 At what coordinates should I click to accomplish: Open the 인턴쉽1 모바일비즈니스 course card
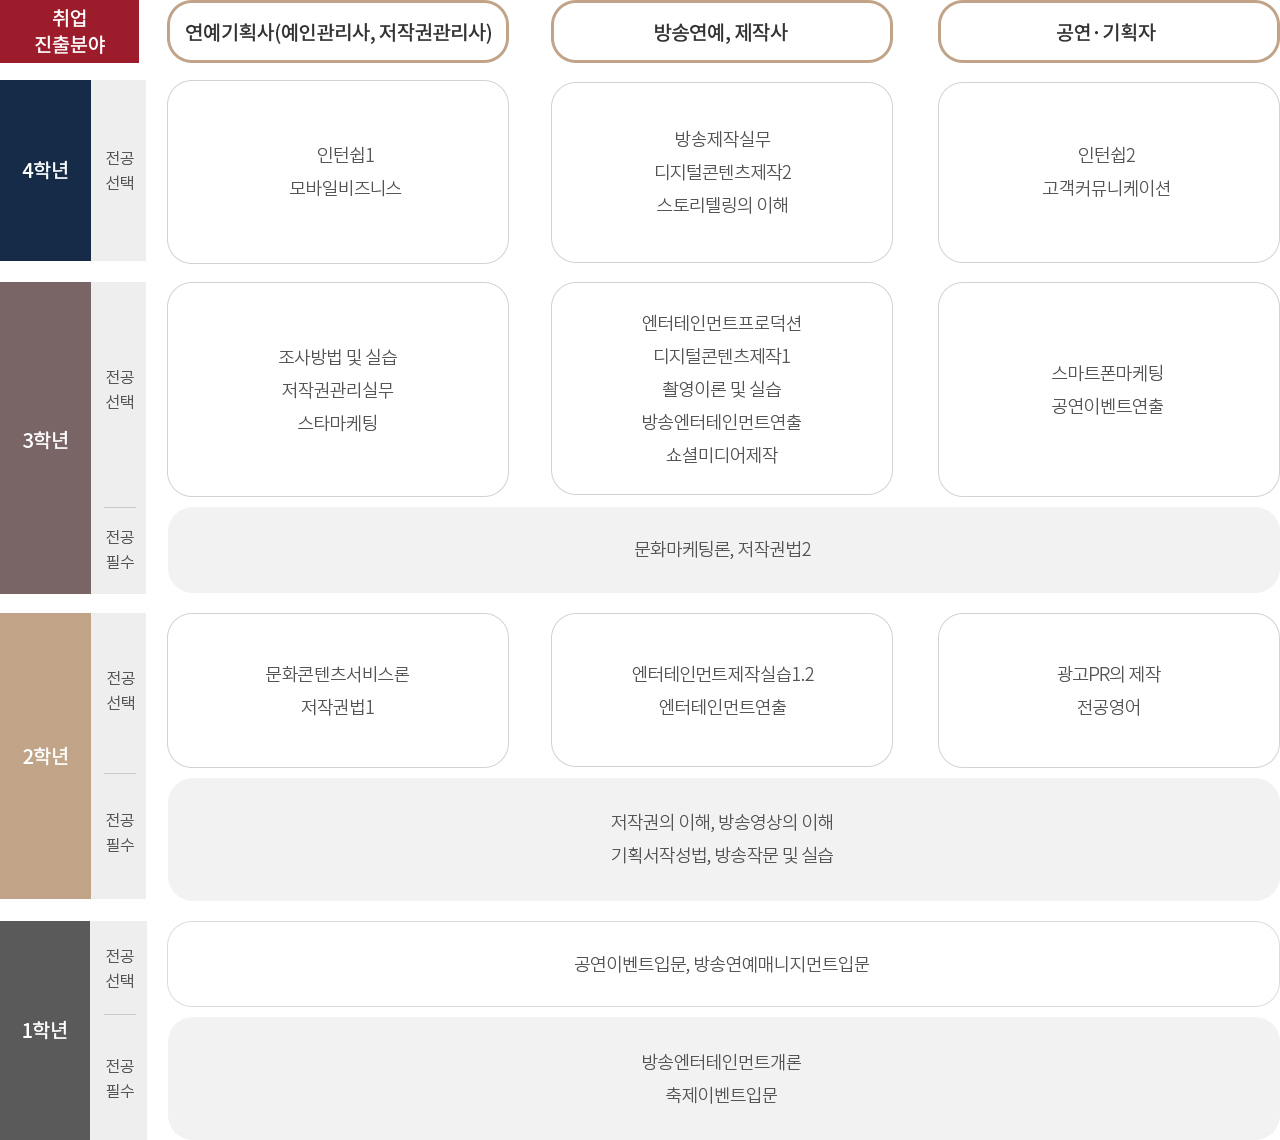[338, 171]
